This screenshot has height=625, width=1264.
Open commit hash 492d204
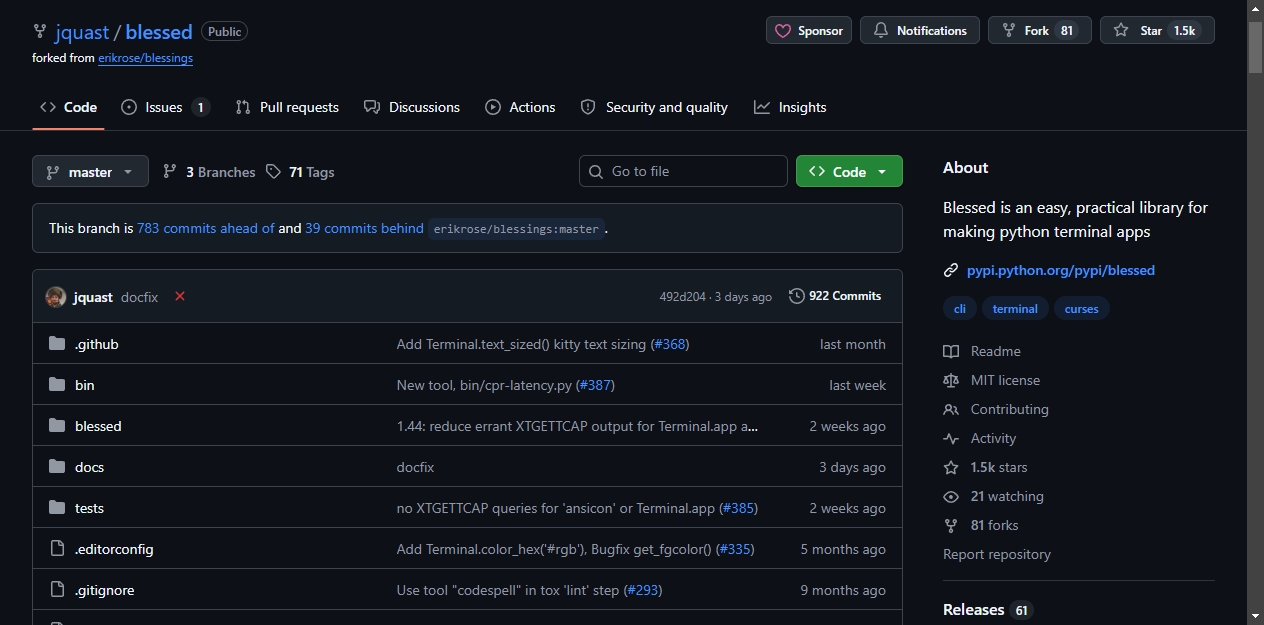click(682, 297)
